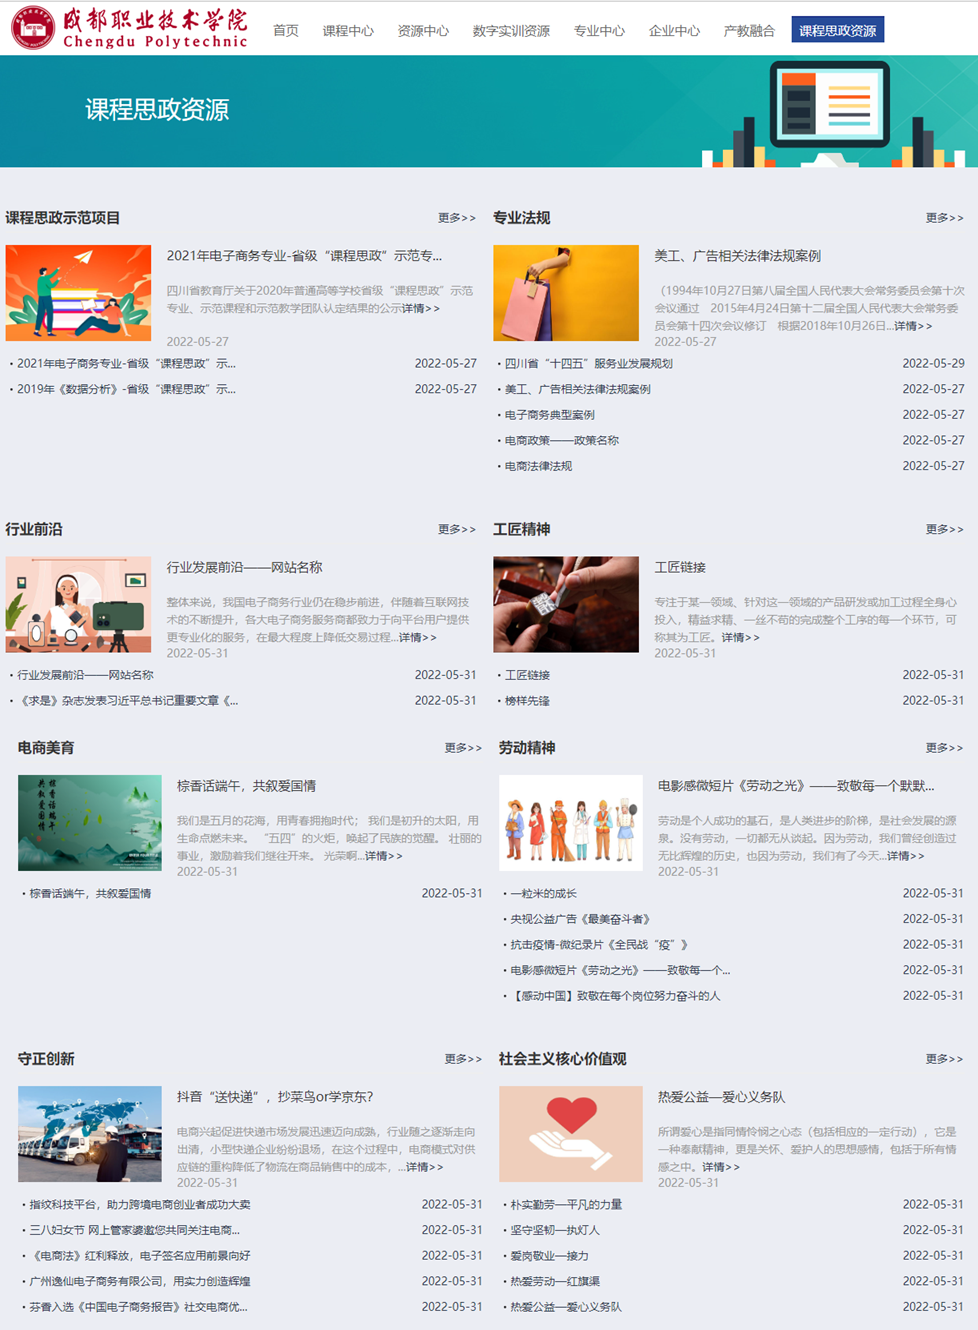Click the heart-in-hand image in 社会主义核心价值观
The width and height of the screenshot is (978, 1330).
point(571,1134)
